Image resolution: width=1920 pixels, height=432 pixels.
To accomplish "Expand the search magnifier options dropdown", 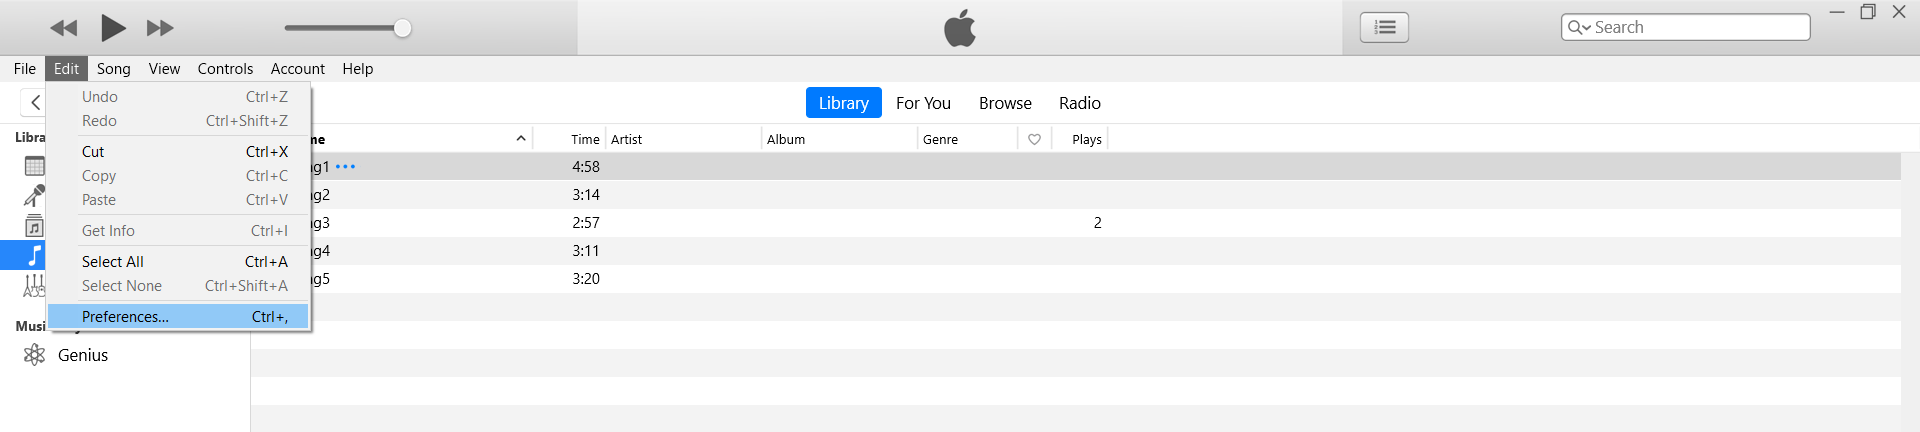I will click(x=1579, y=27).
